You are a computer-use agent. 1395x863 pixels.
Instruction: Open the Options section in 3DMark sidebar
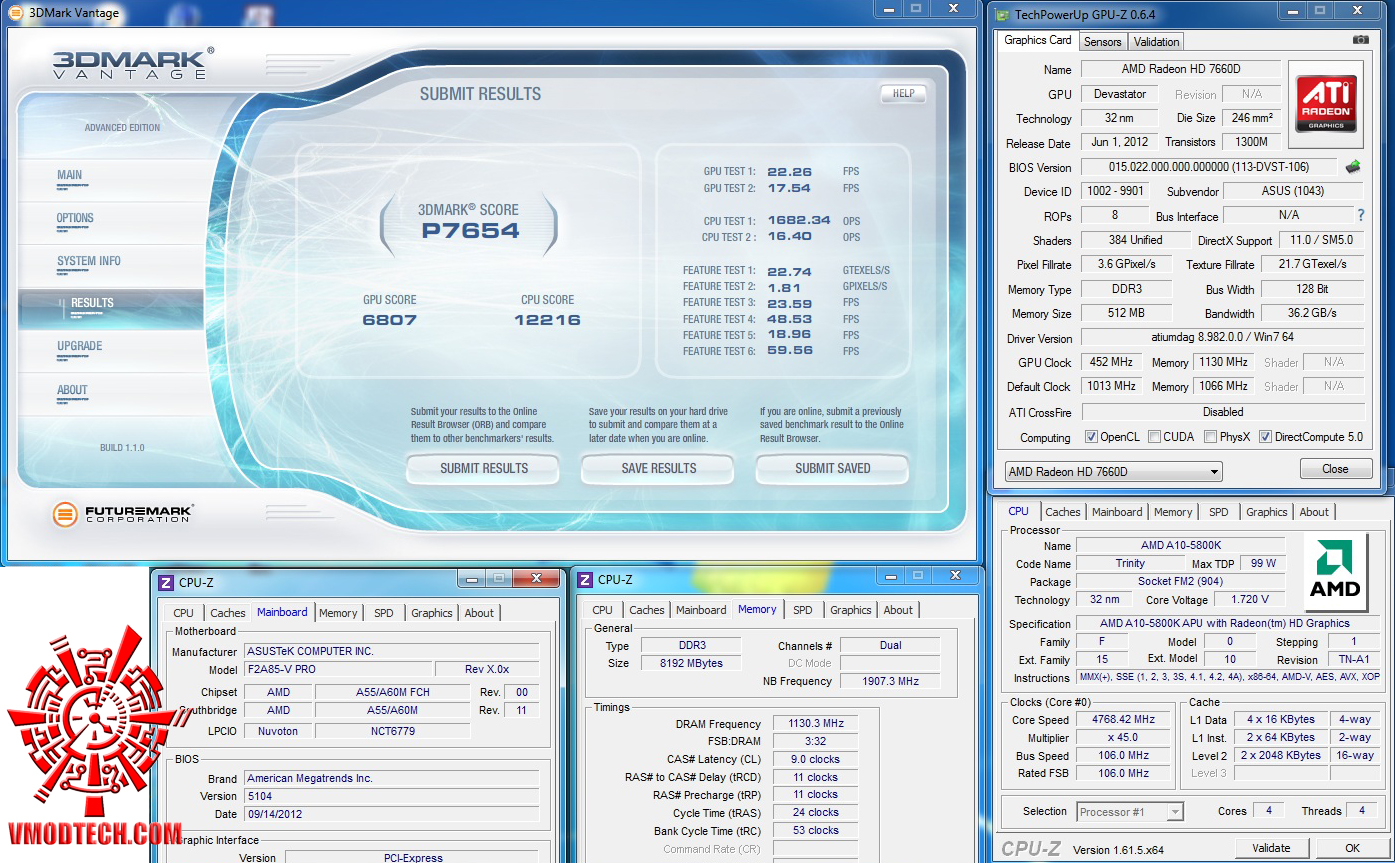coord(75,218)
